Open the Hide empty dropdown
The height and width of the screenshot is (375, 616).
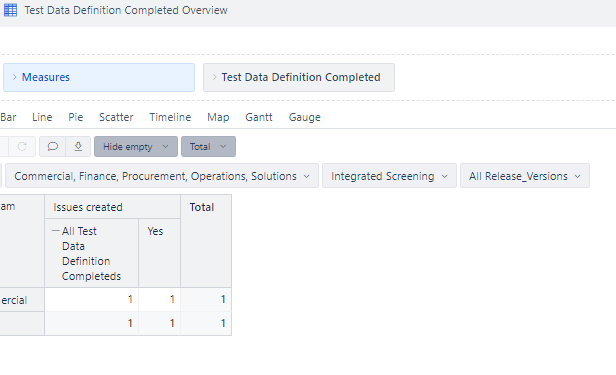tap(136, 146)
